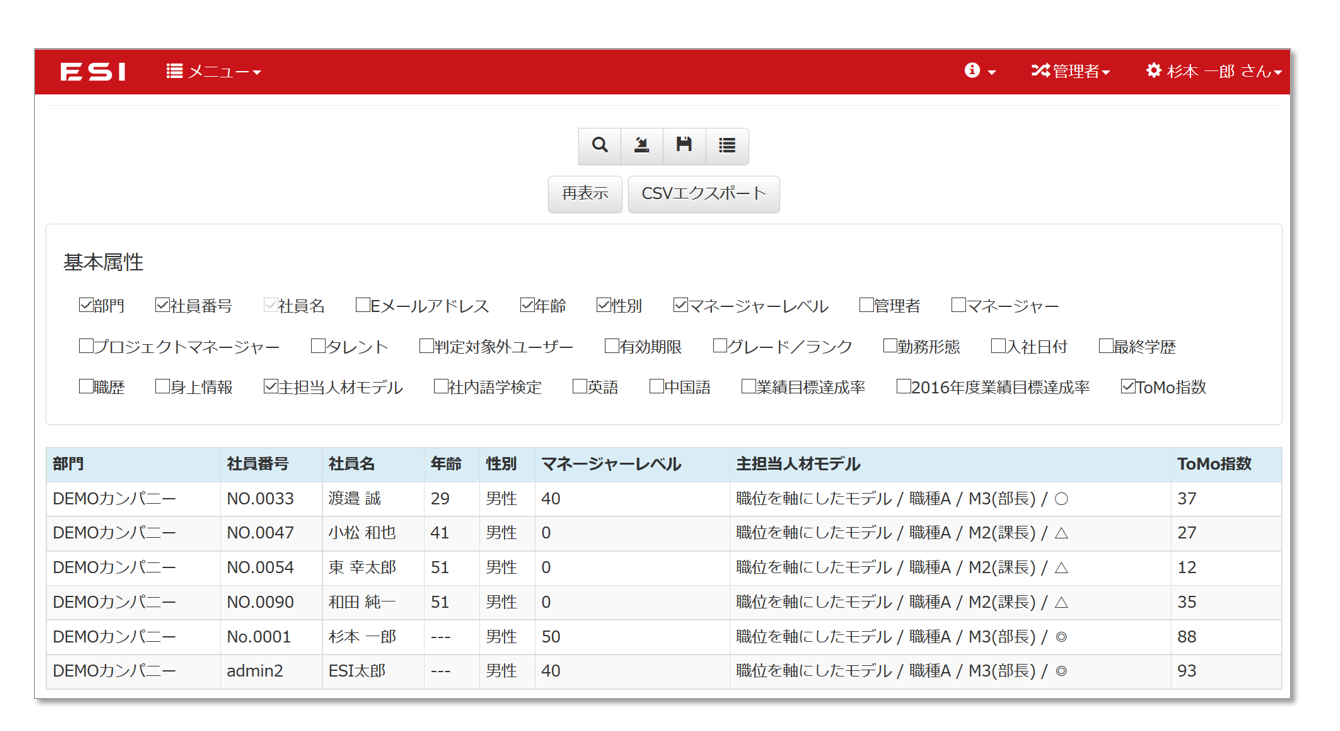Tick the 2016年度業績目標達成率 checkbox
Image resolution: width=1340 pixels, height=731 pixels.
coord(904,386)
